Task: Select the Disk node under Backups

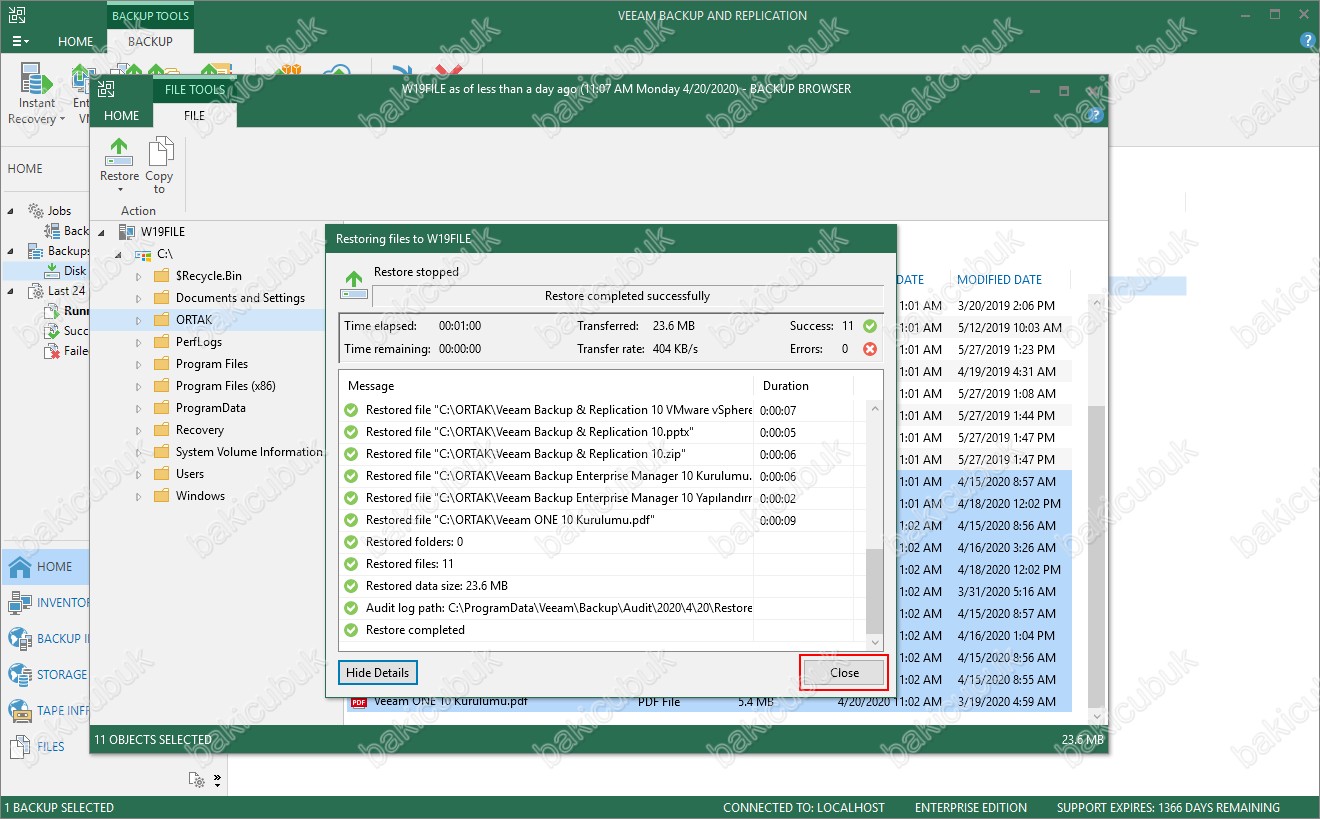Action: coord(75,271)
